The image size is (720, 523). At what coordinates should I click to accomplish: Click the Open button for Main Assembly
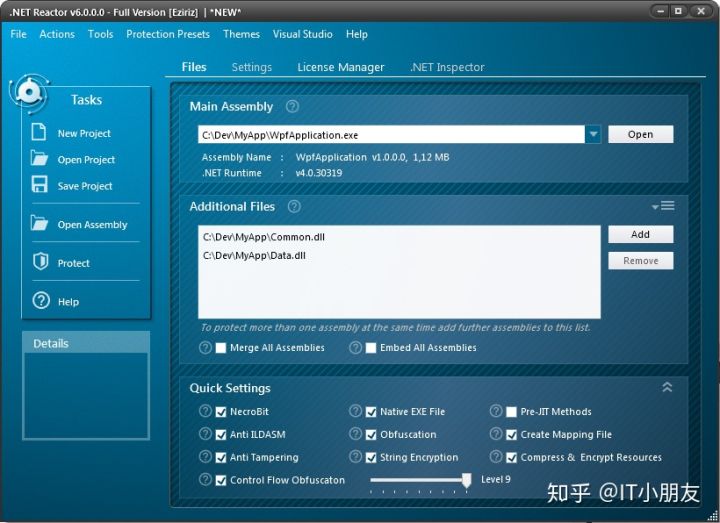click(641, 134)
